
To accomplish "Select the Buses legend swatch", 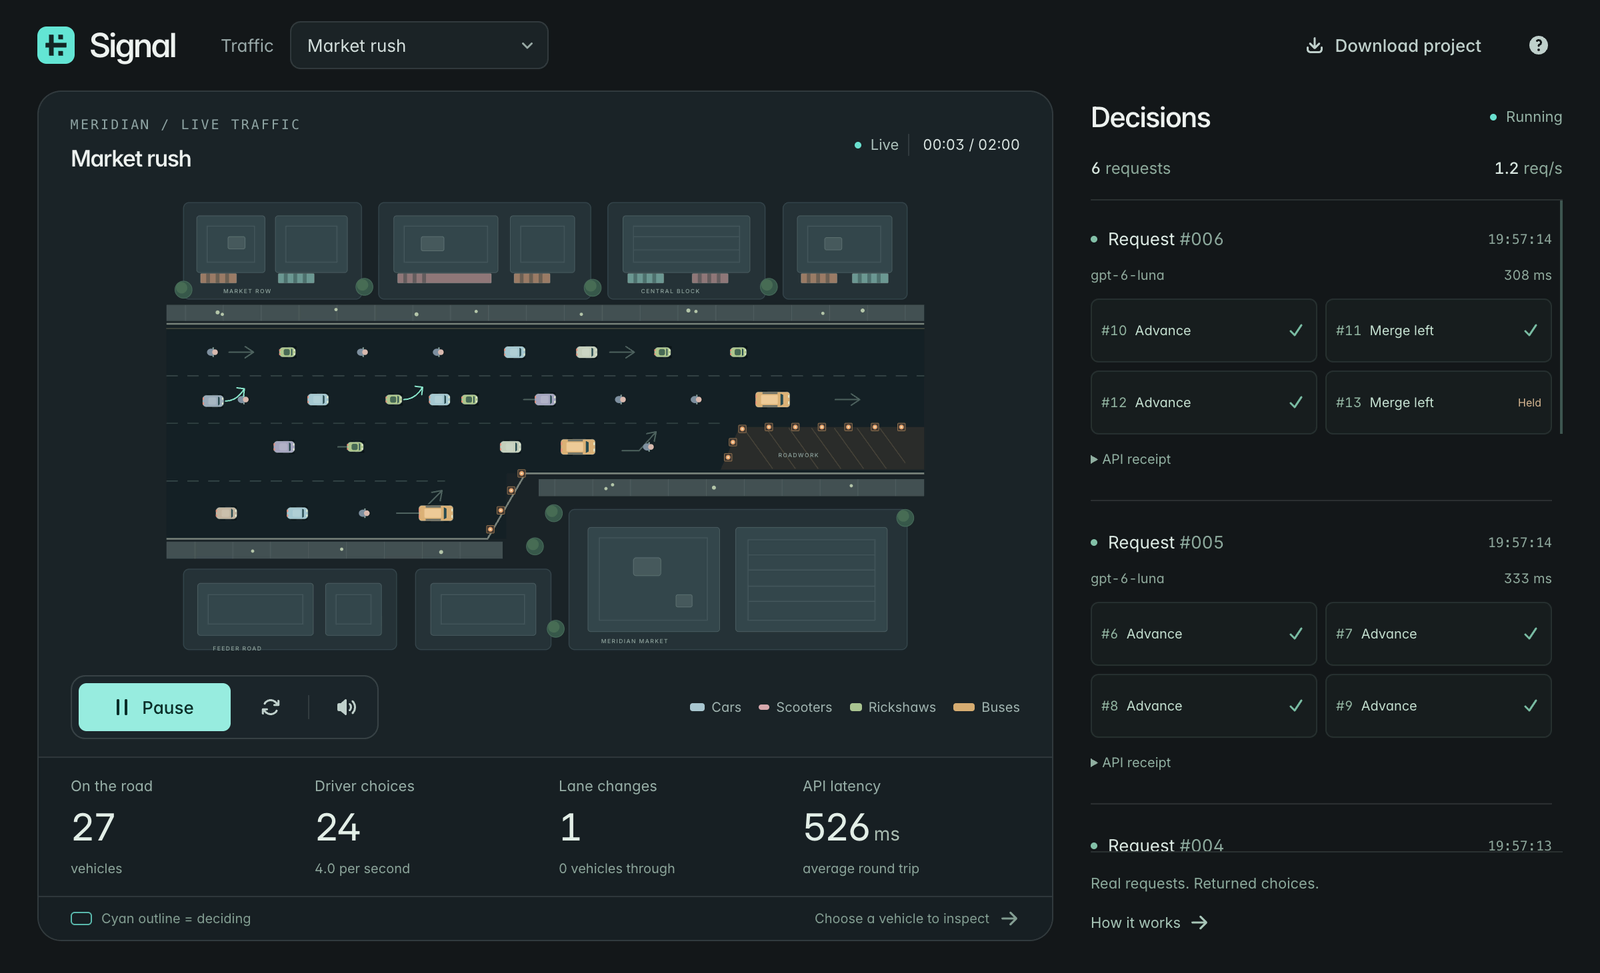I will tap(964, 707).
